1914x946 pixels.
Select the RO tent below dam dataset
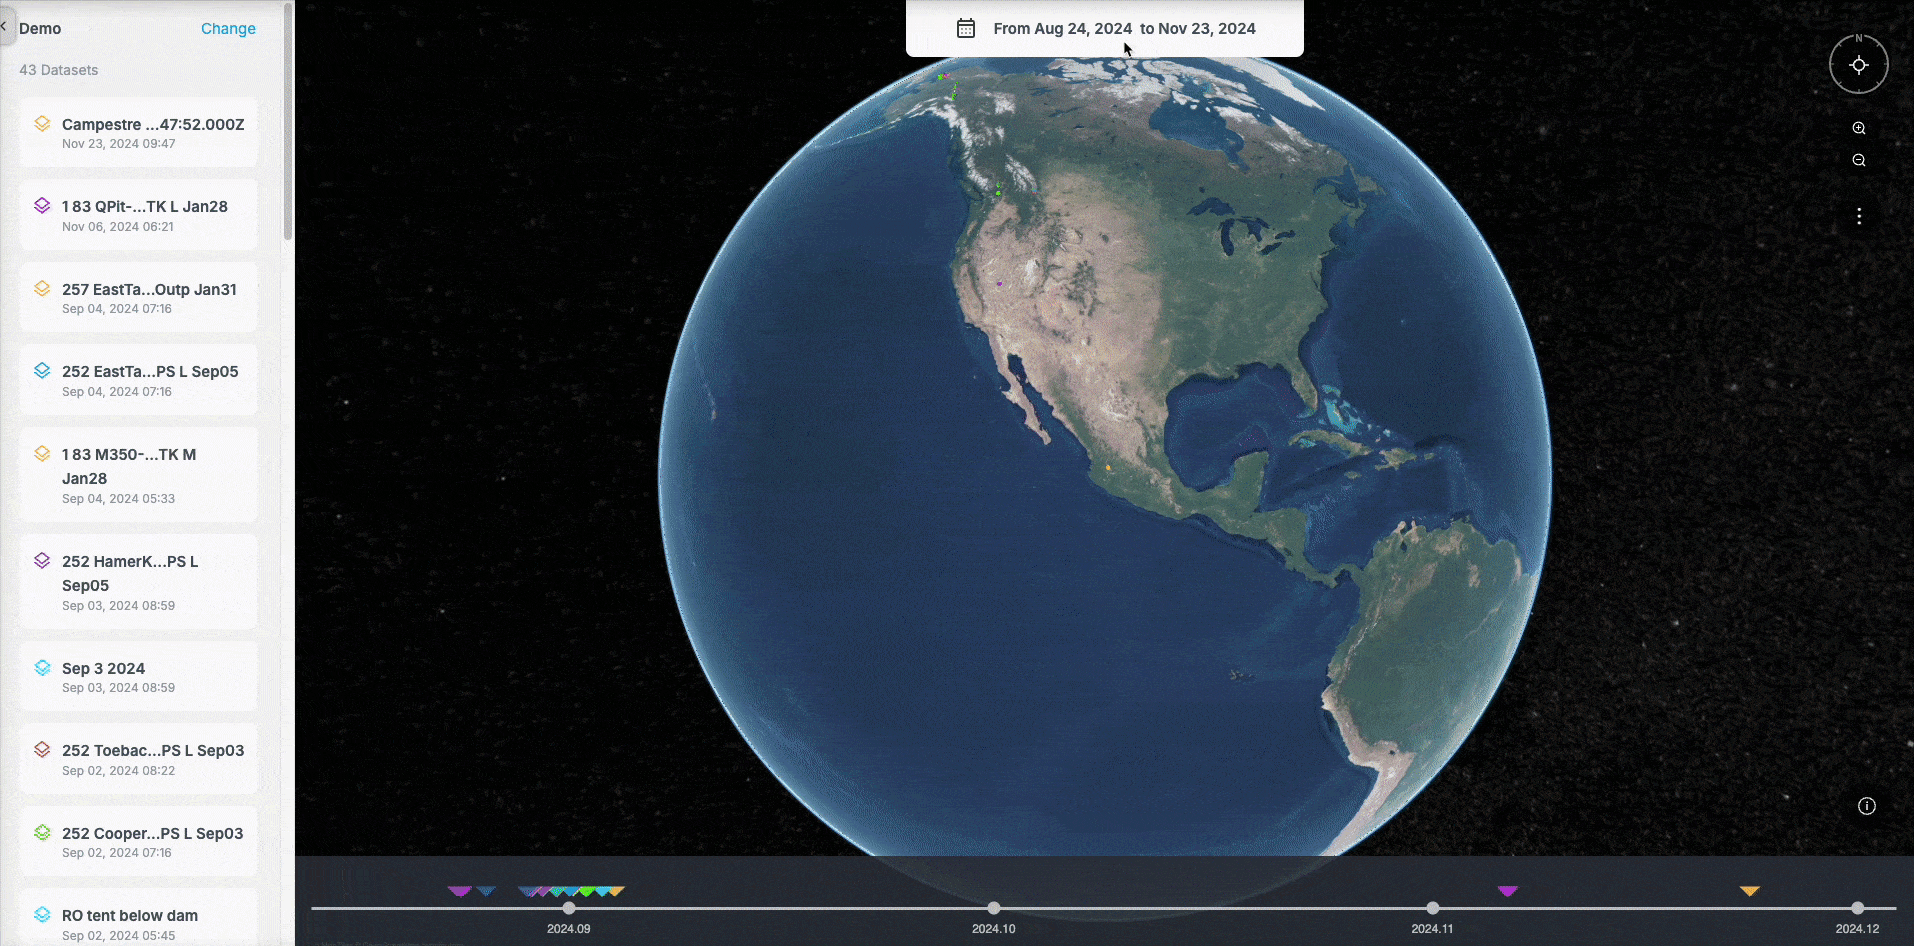[x=139, y=918]
